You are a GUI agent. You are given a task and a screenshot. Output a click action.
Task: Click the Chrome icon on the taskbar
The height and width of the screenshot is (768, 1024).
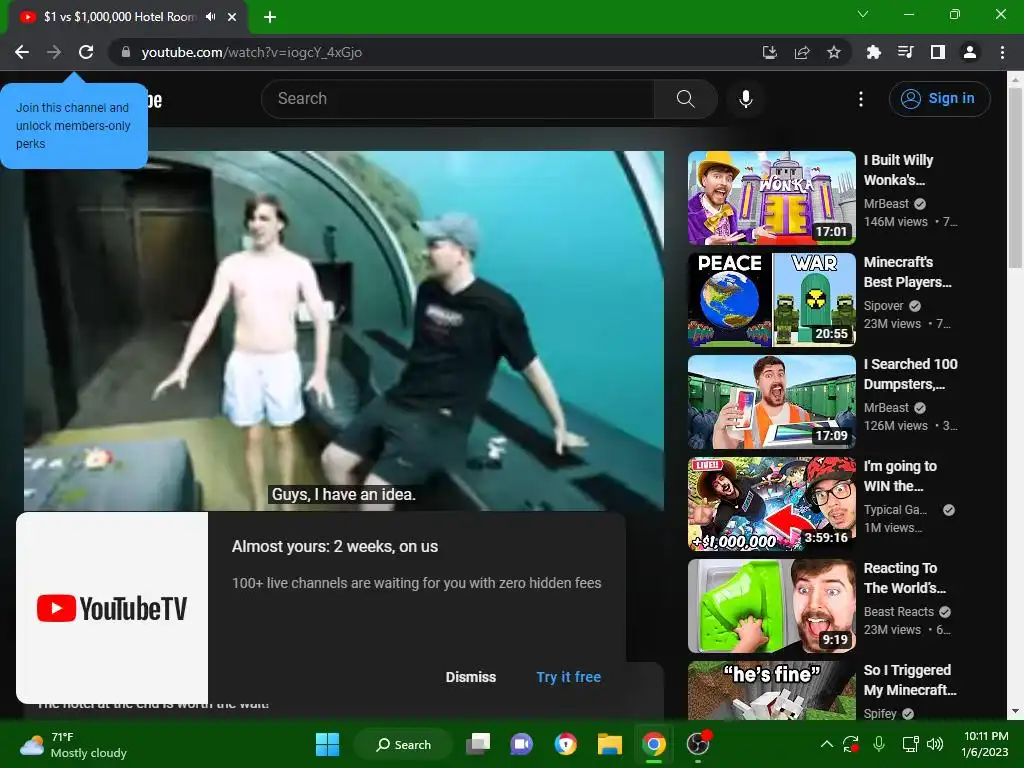tap(654, 744)
